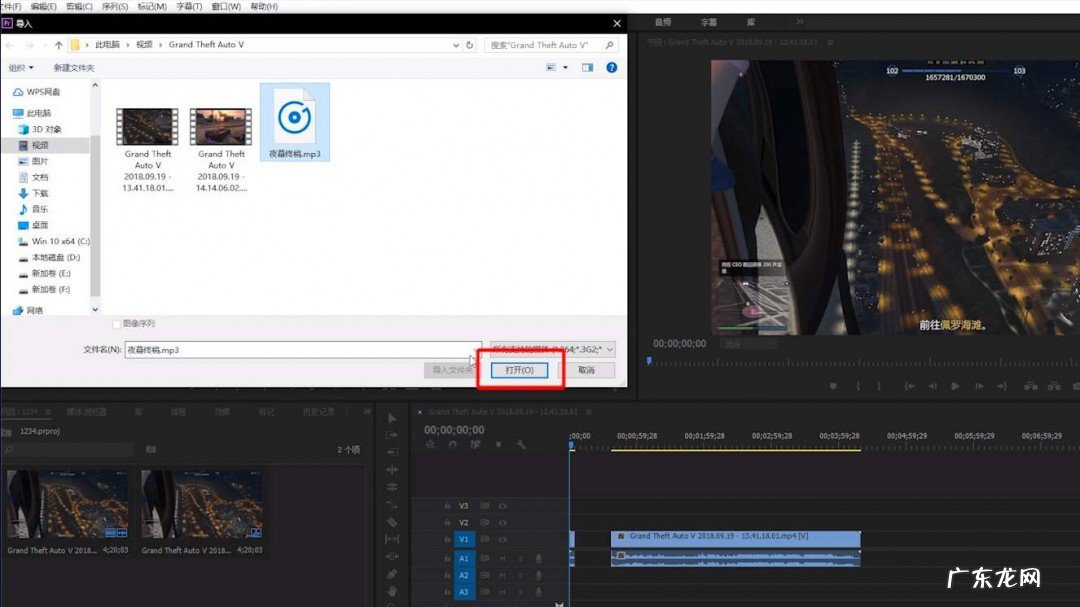Click the 打开(O) button
1080x607 pixels.
coord(519,370)
